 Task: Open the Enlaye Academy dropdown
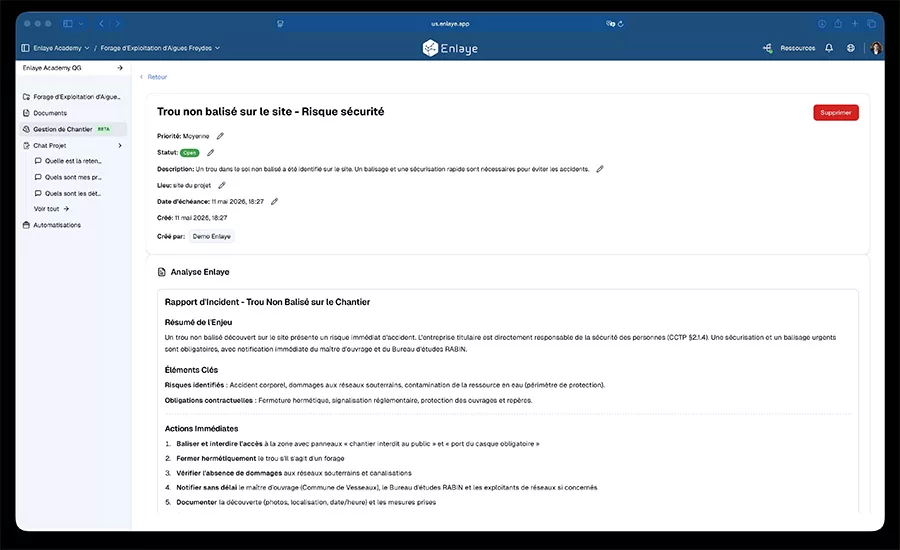(x=61, y=48)
